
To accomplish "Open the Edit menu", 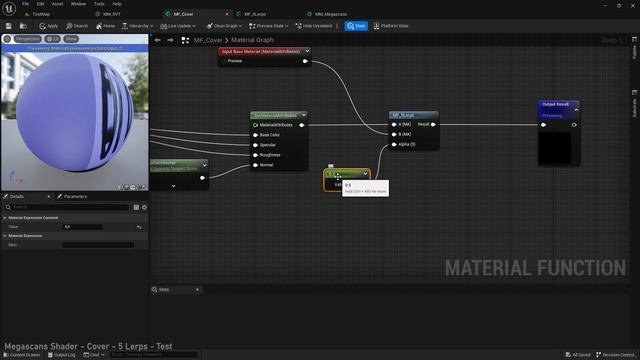I will (40, 4).
